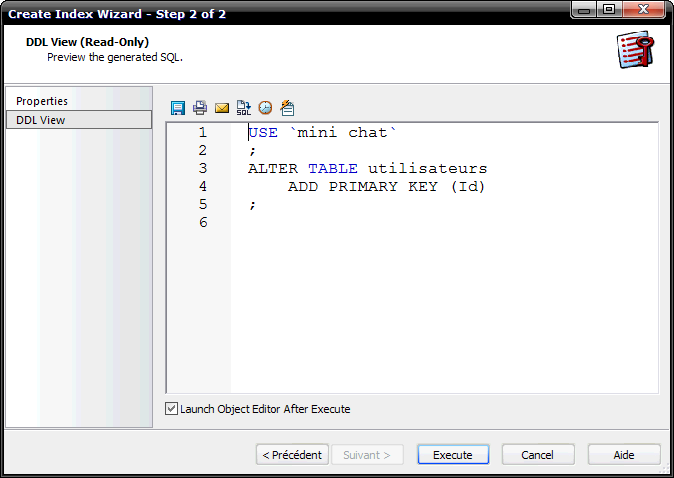Maximize the wizard window
This screenshot has width=674, height=478.
tap(608, 10)
